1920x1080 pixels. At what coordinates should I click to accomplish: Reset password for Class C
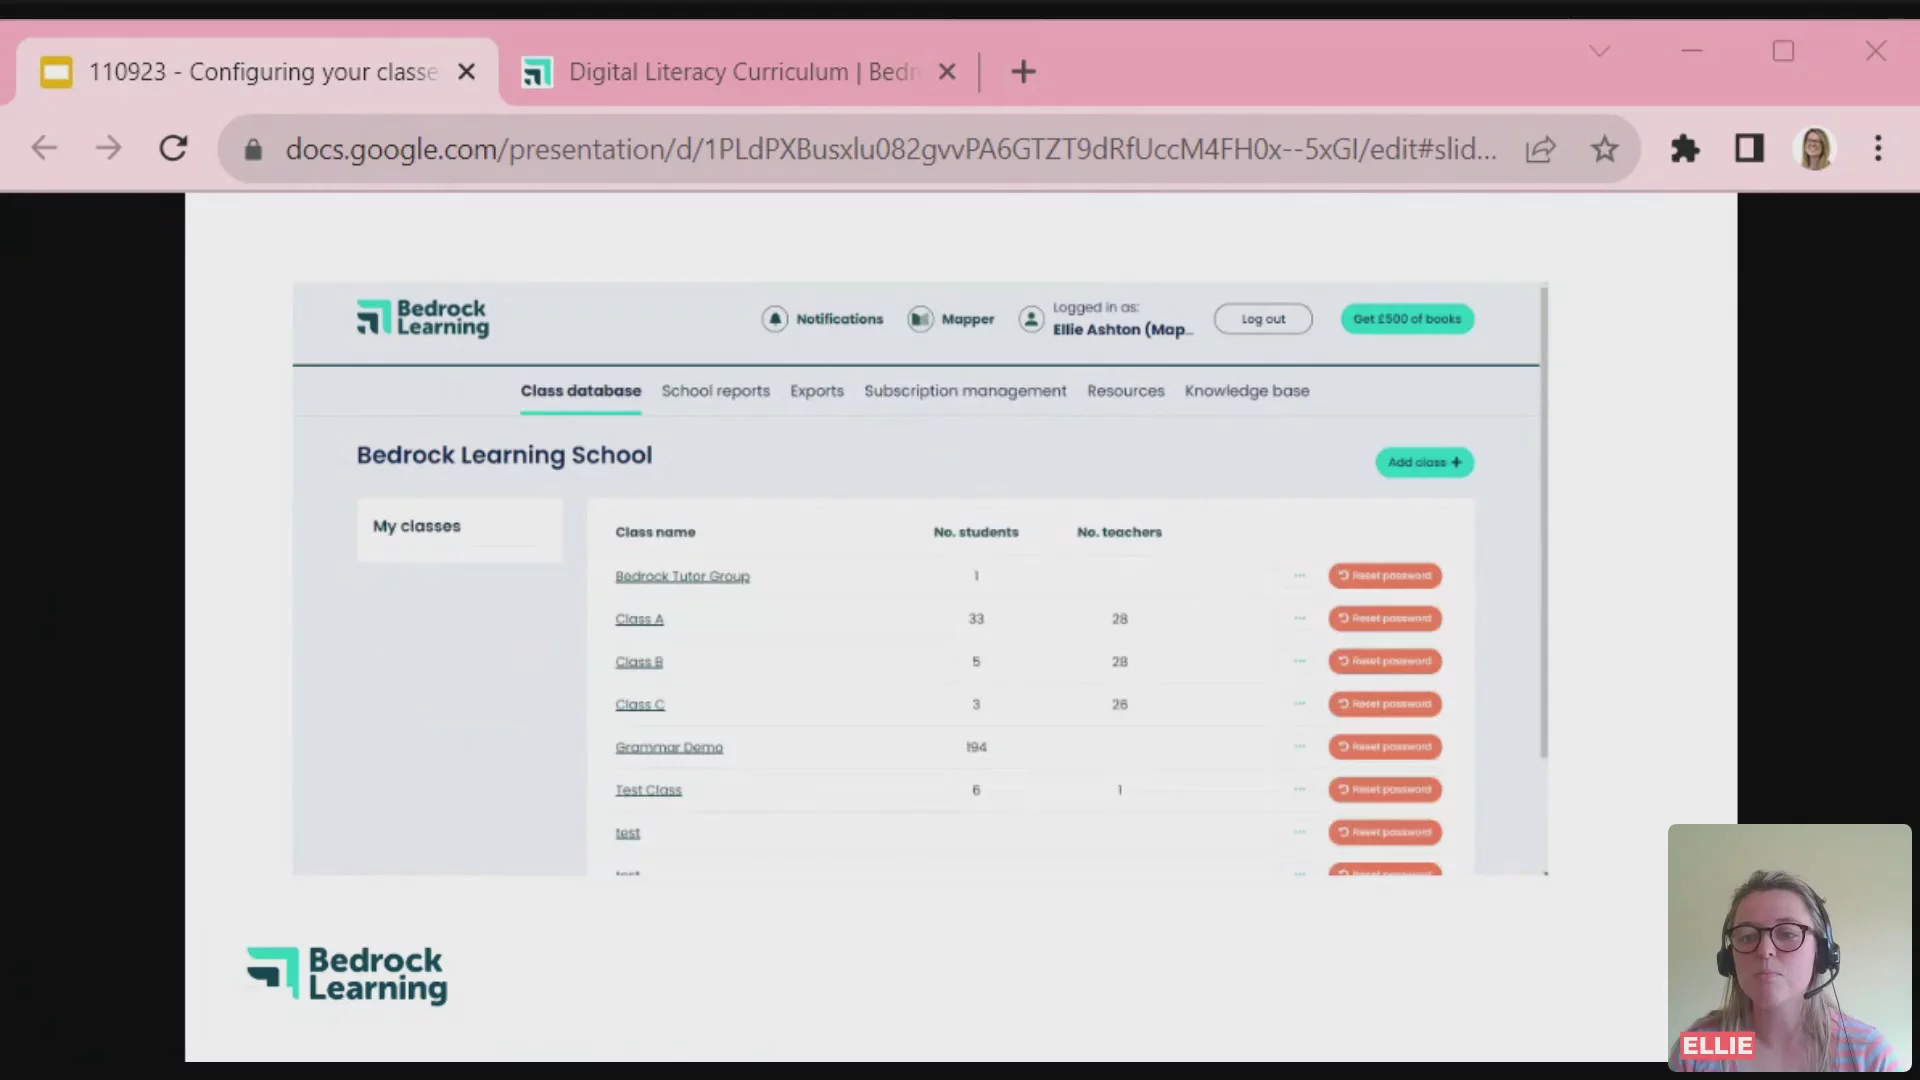point(1385,704)
